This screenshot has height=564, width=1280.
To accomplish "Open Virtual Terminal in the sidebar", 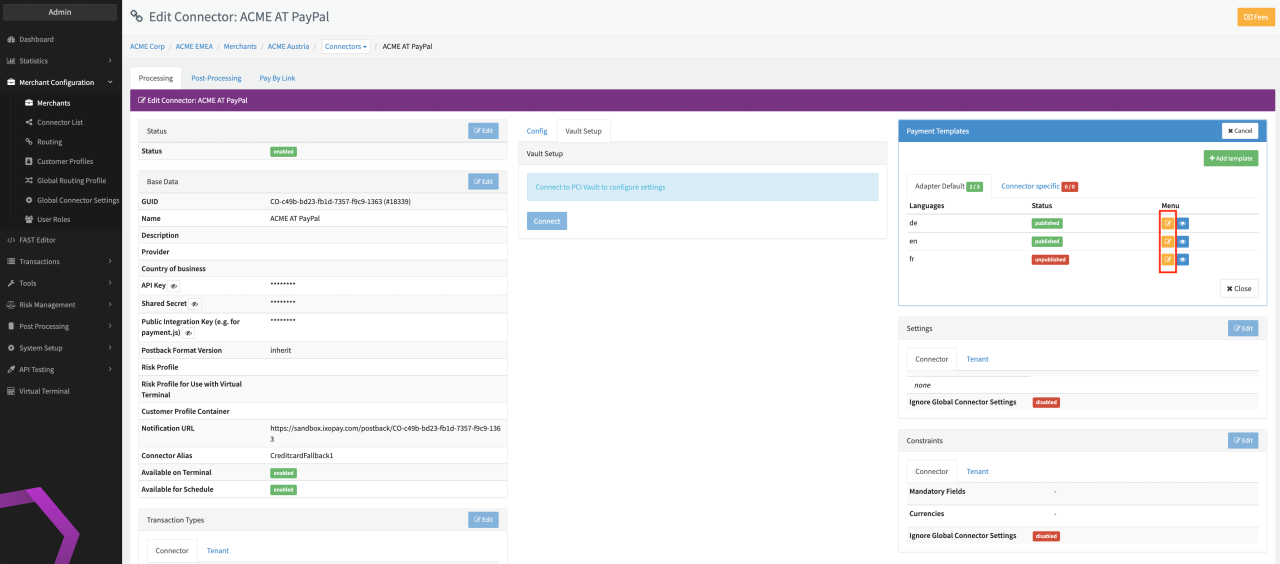I will pyautogui.click(x=44, y=391).
